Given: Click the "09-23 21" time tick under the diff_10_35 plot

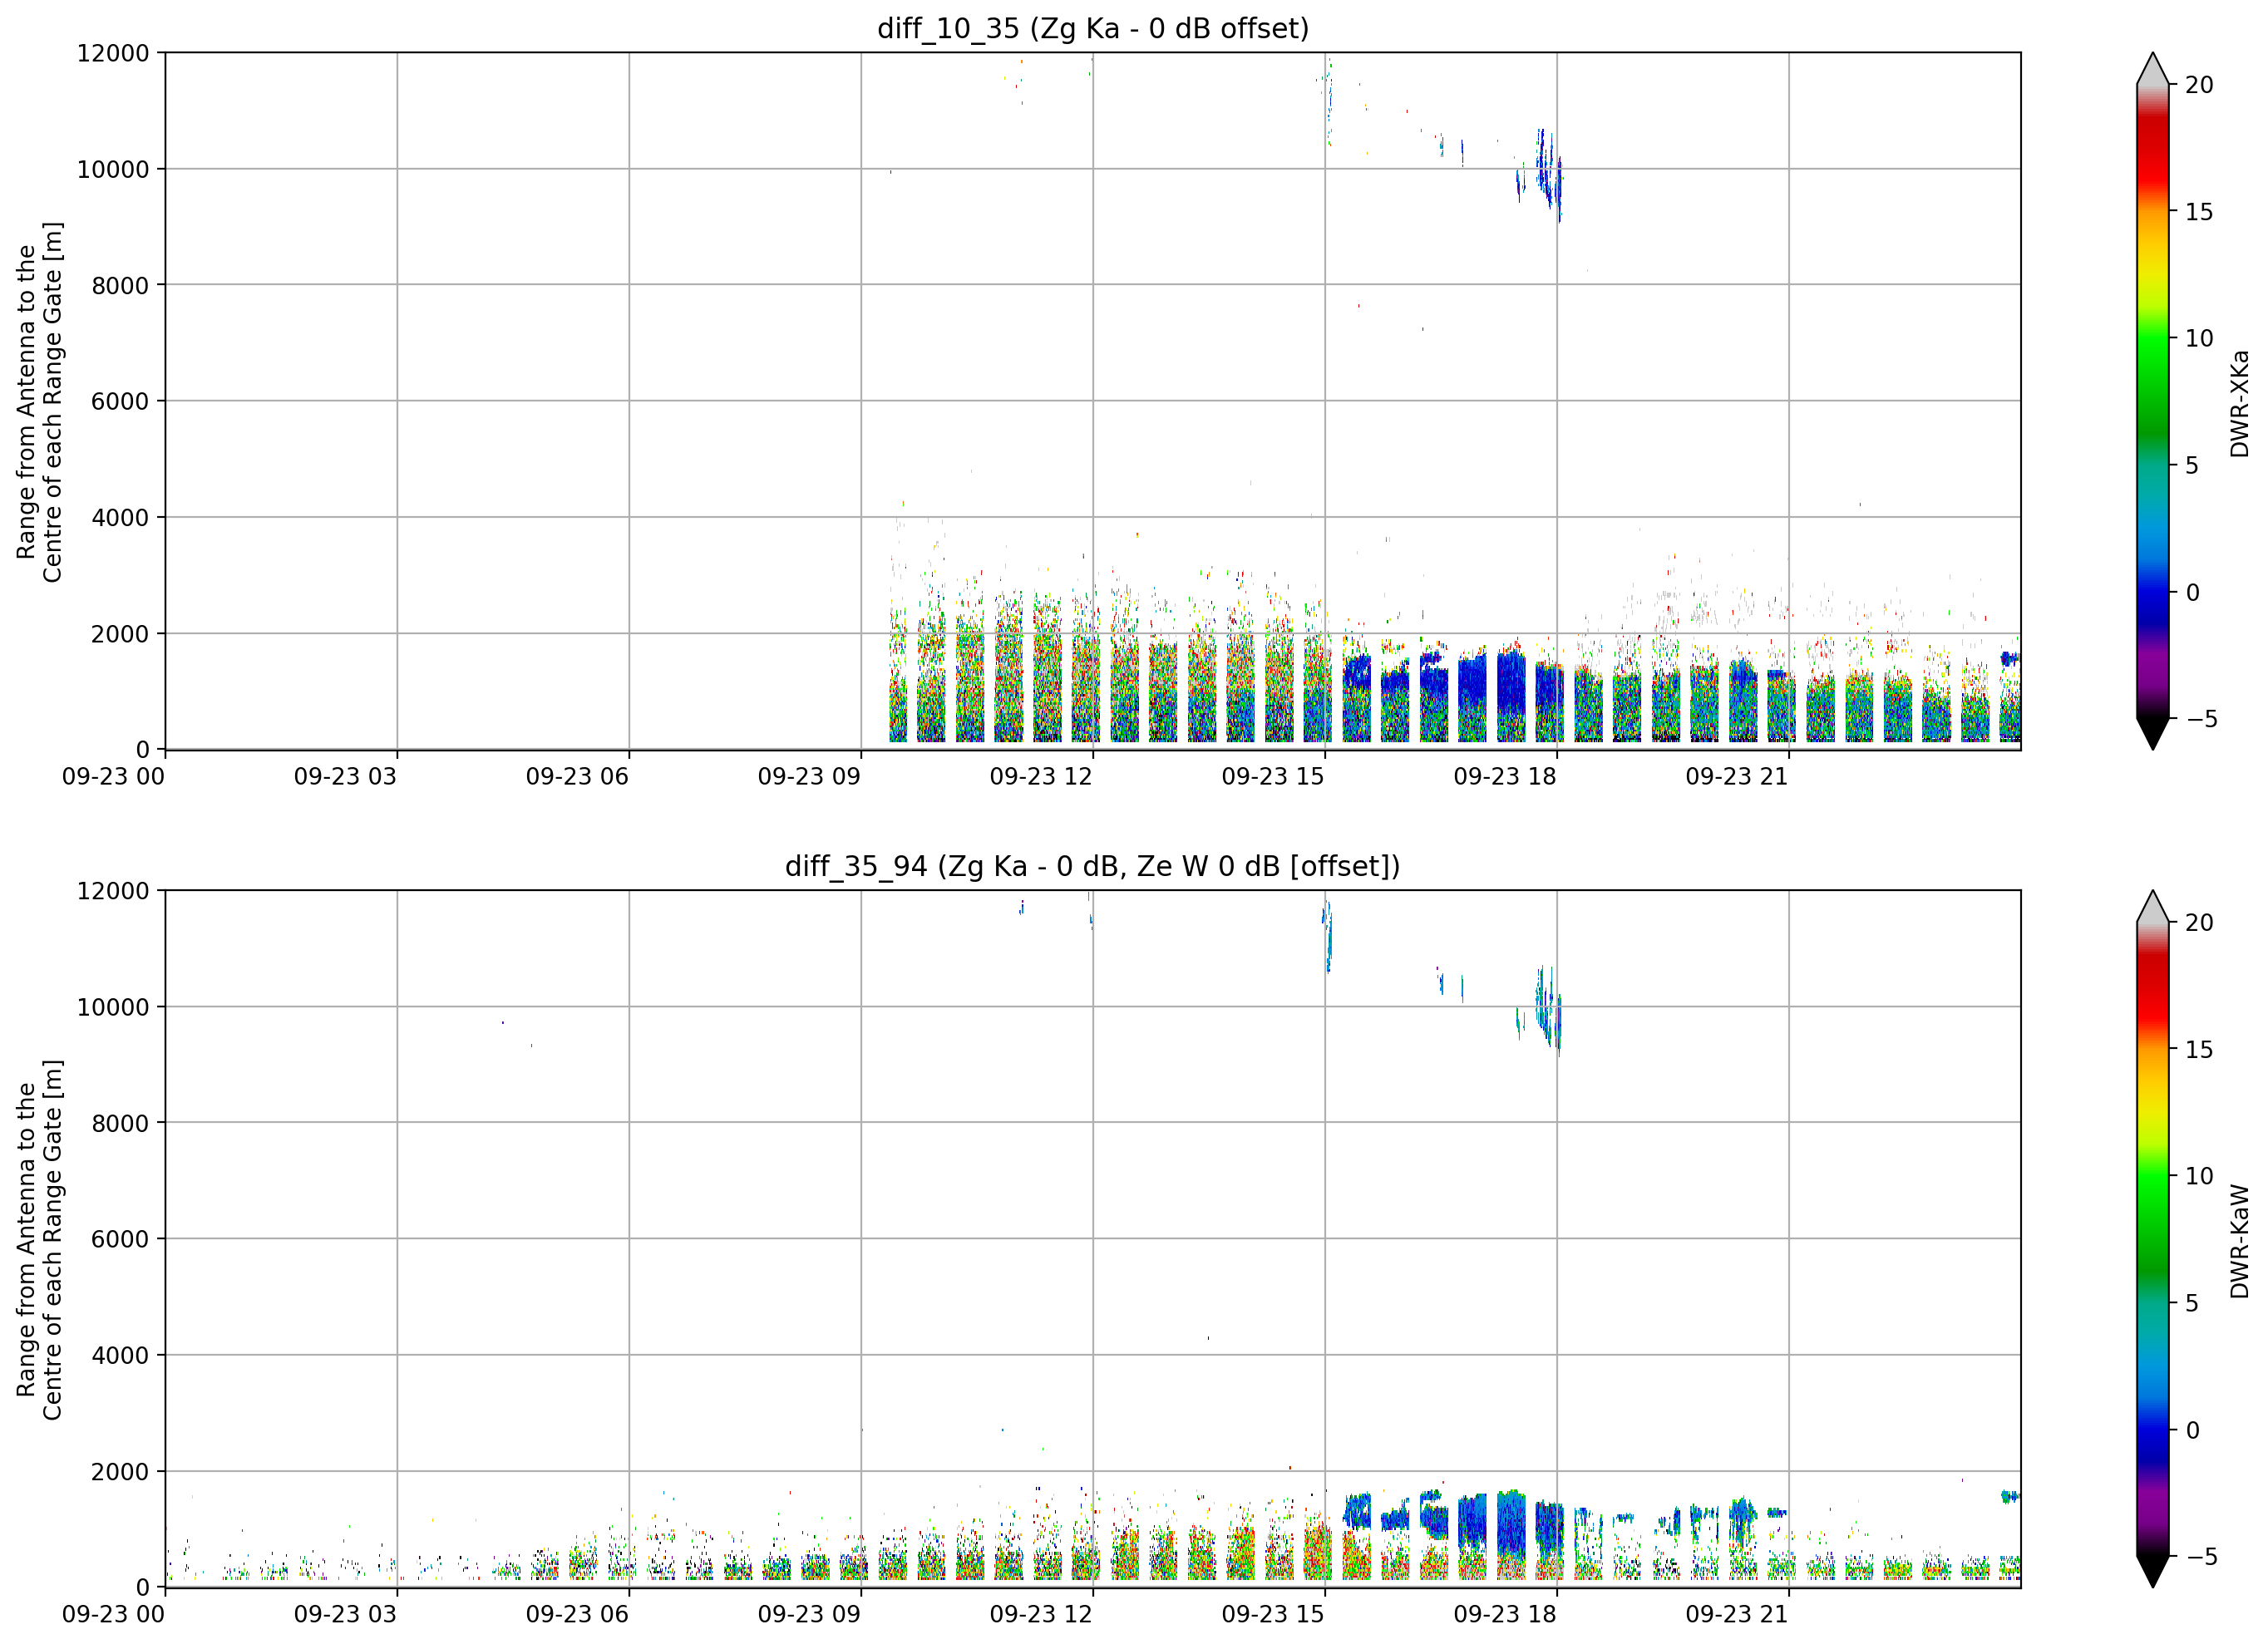Looking at the screenshot, I should (1737, 777).
